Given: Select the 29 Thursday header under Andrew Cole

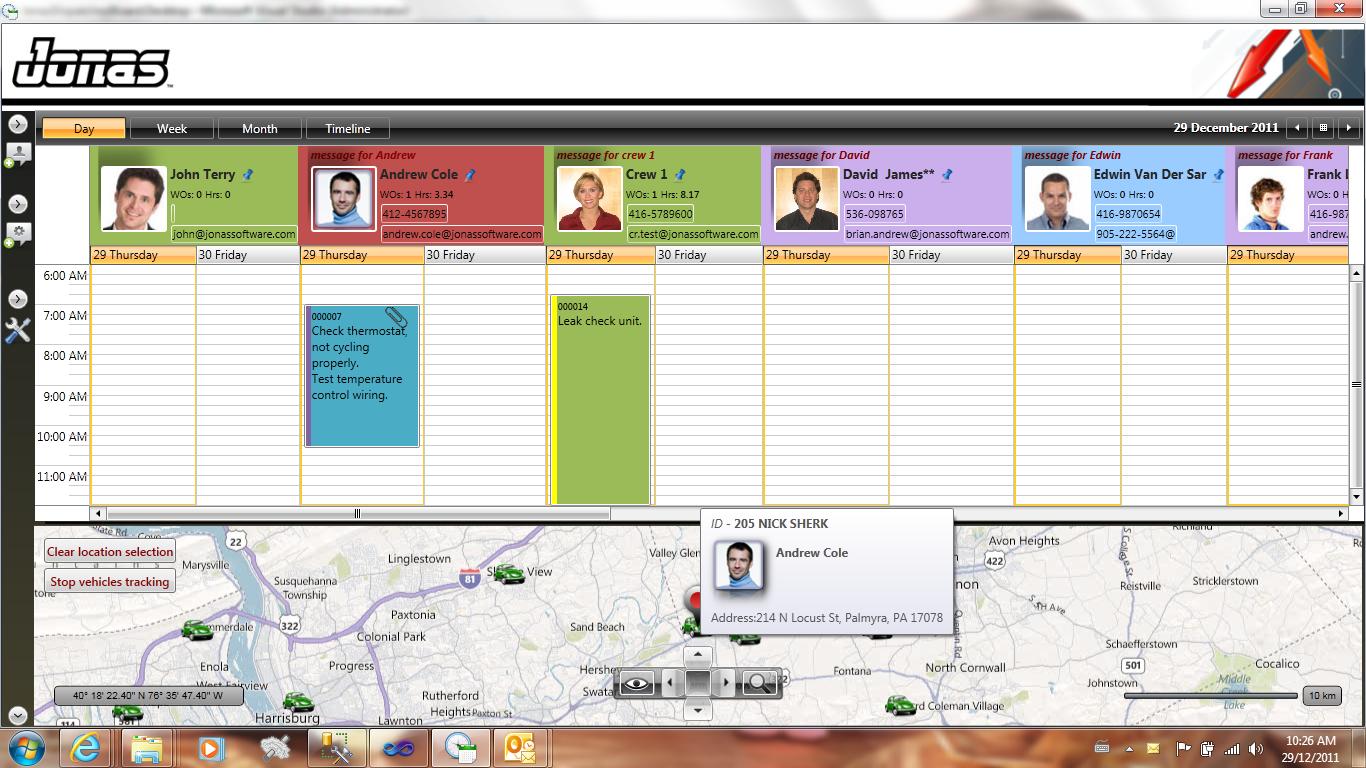Looking at the screenshot, I should pyautogui.click(x=362, y=255).
